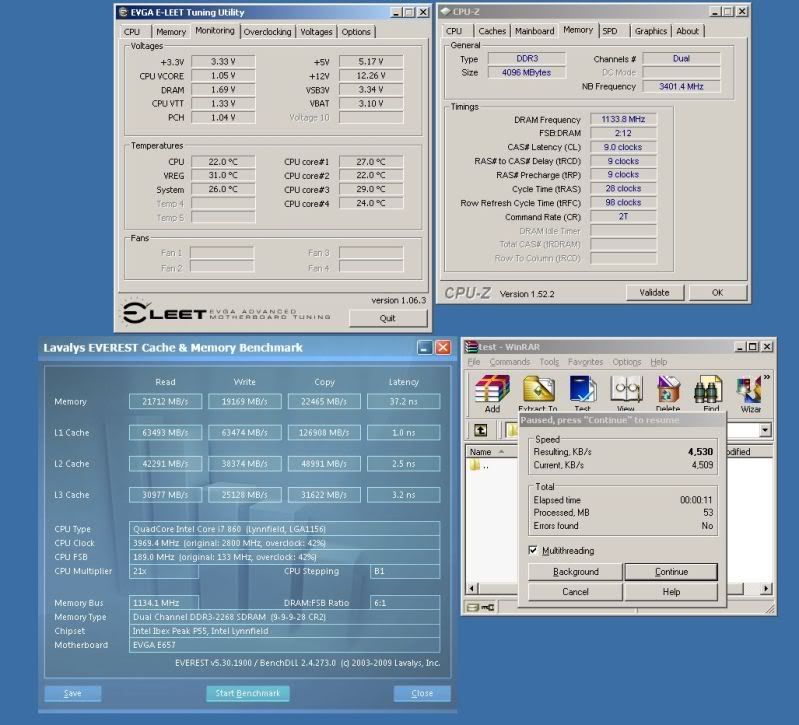Cancel the paused WinRAR test
799x725 pixels.
click(x=575, y=592)
